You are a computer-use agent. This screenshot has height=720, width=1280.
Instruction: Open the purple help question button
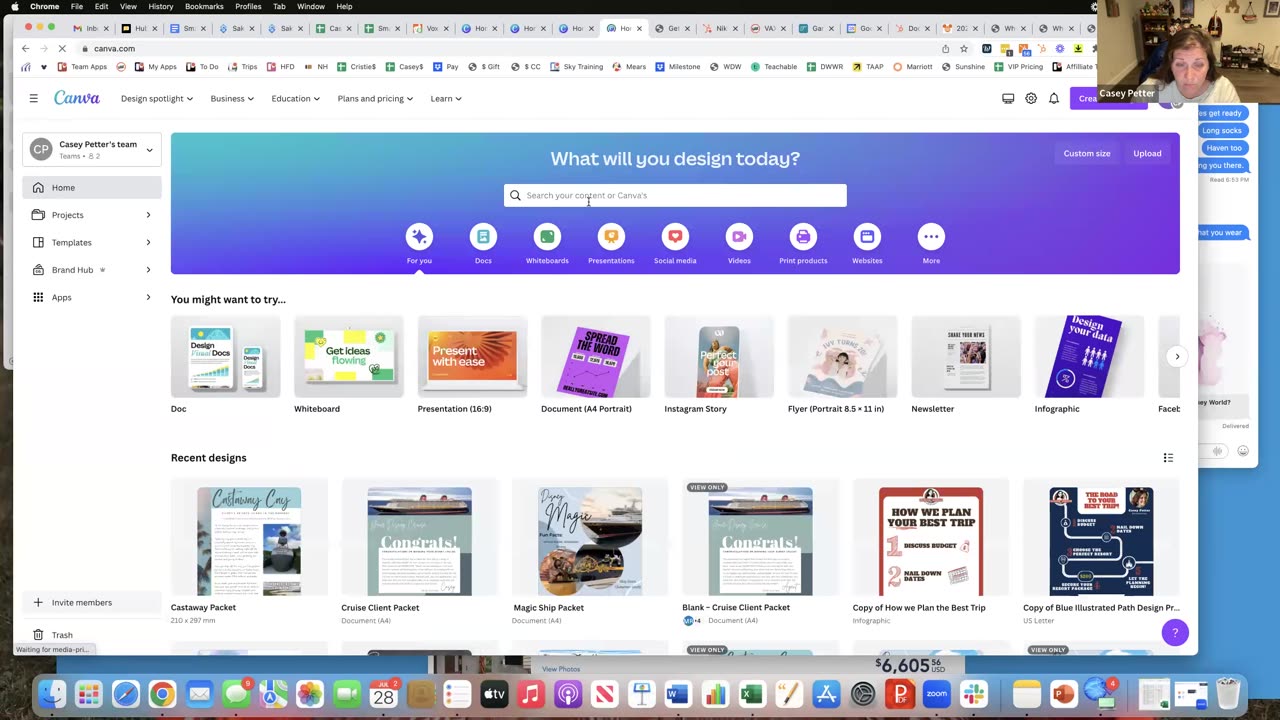point(1175,632)
